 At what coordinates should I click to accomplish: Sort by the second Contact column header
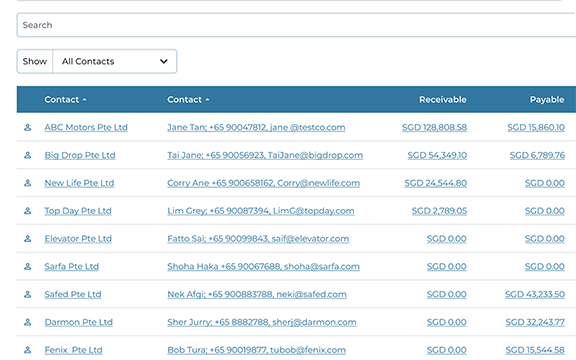tap(188, 100)
